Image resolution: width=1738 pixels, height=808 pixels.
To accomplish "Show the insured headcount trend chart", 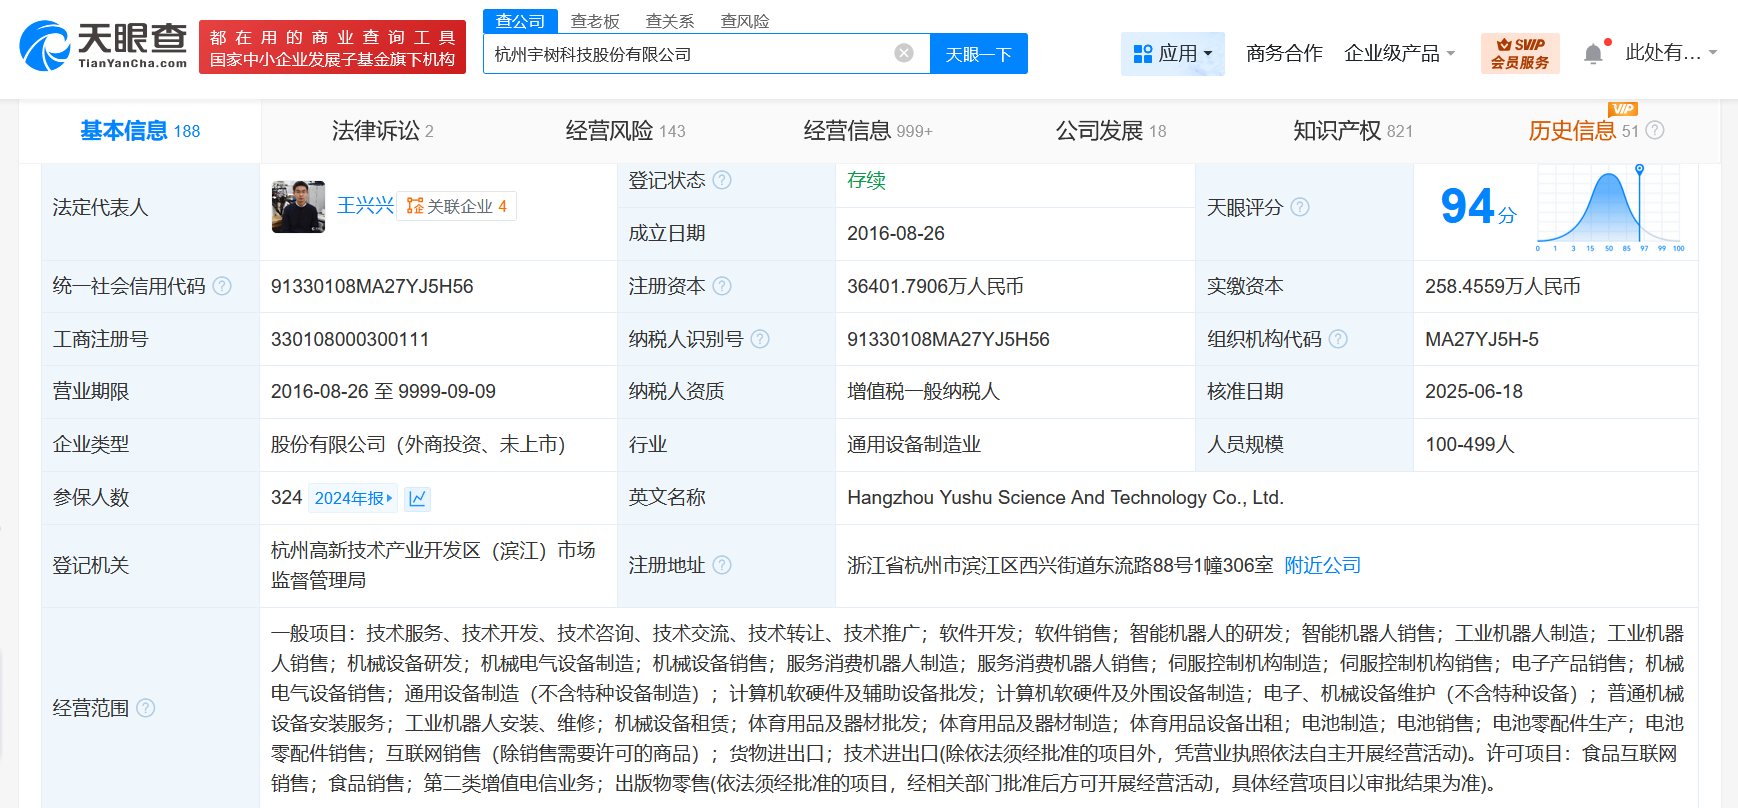I will [x=418, y=498].
